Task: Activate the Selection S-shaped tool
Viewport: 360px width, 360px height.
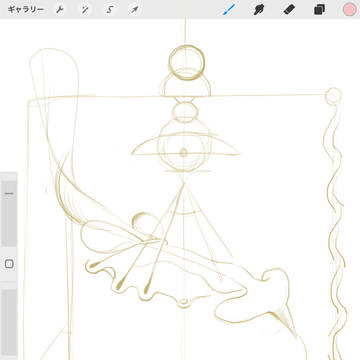Action: [109, 10]
